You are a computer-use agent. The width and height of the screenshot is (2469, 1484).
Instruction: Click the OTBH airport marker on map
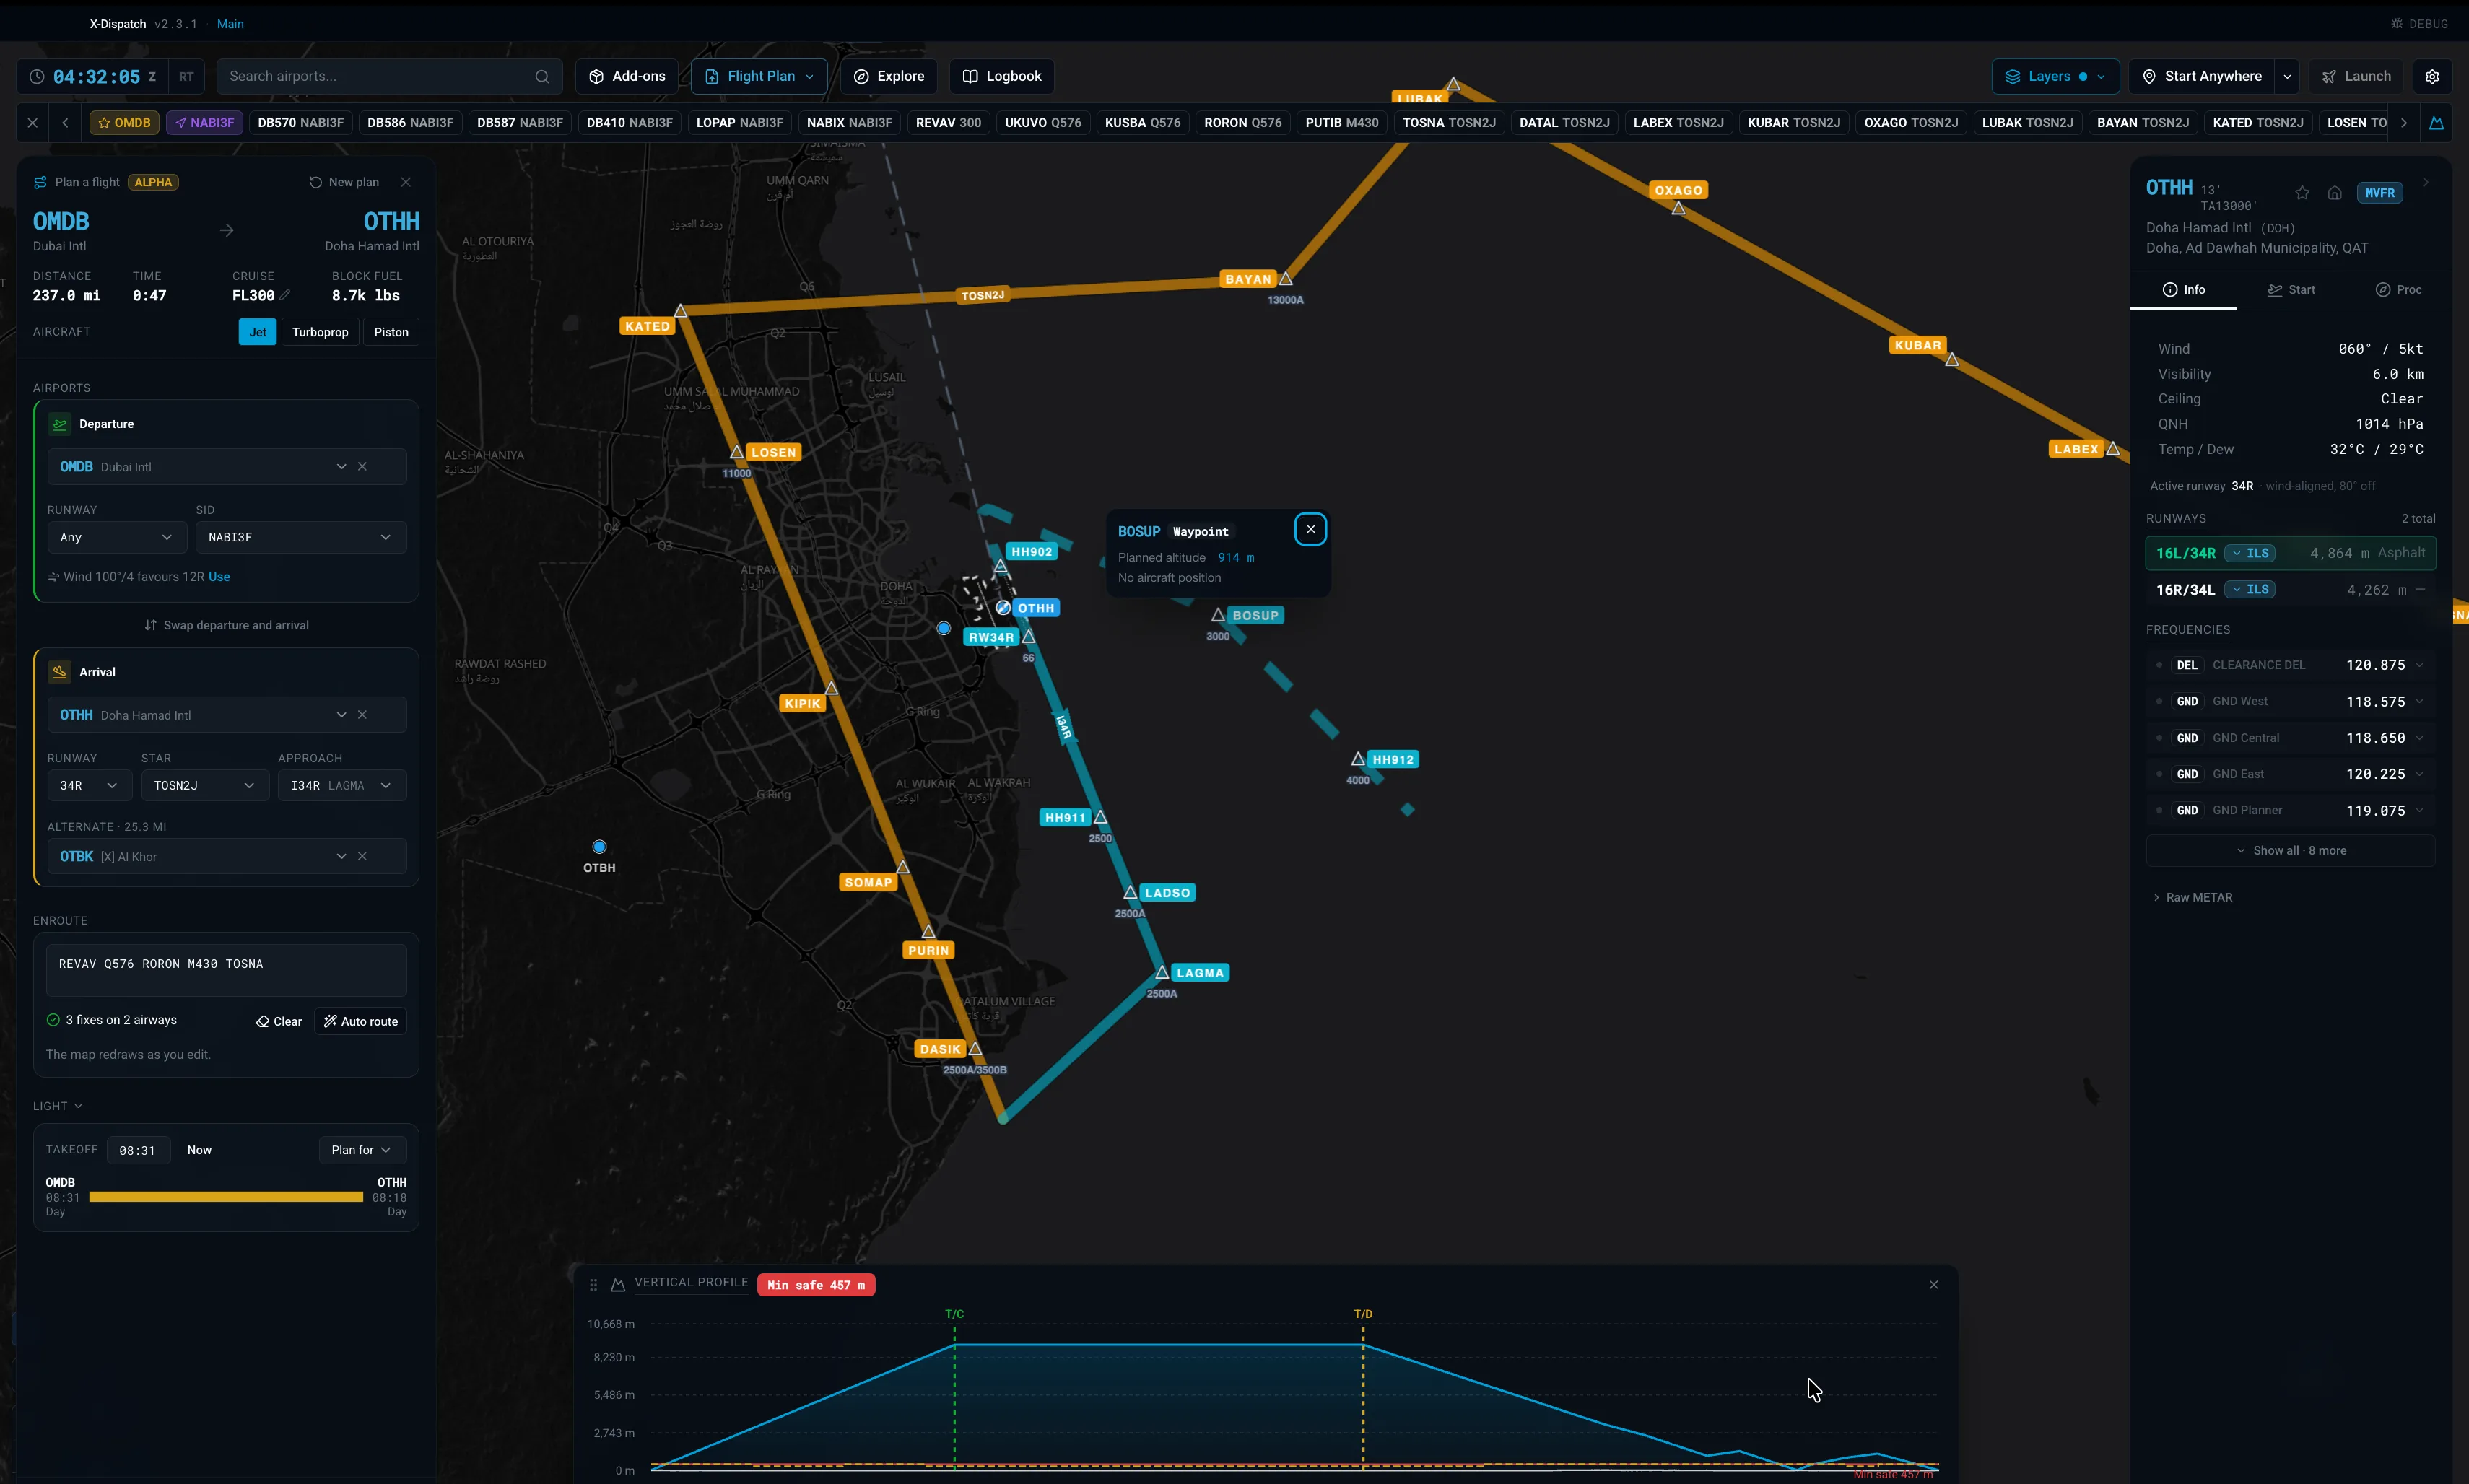[x=599, y=846]
